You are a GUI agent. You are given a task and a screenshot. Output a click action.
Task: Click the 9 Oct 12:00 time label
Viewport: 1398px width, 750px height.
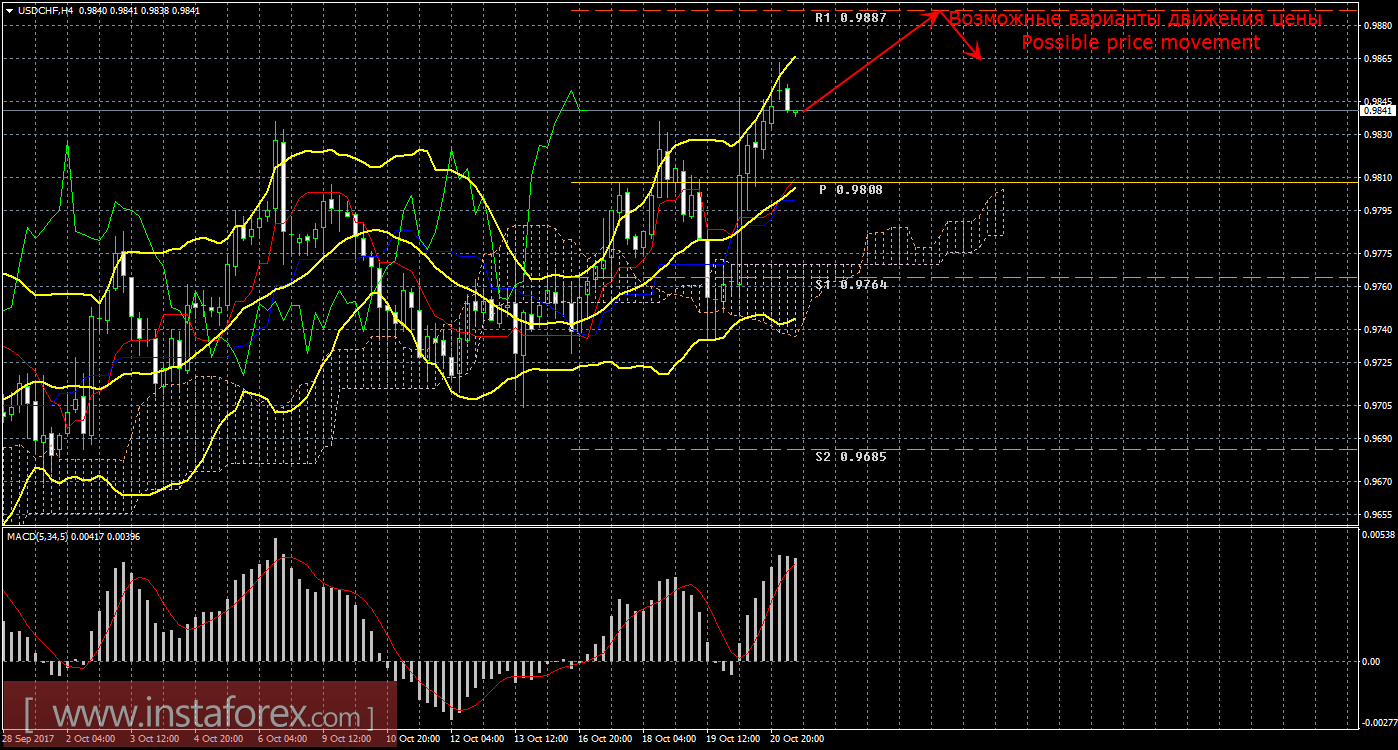point(347,739)
